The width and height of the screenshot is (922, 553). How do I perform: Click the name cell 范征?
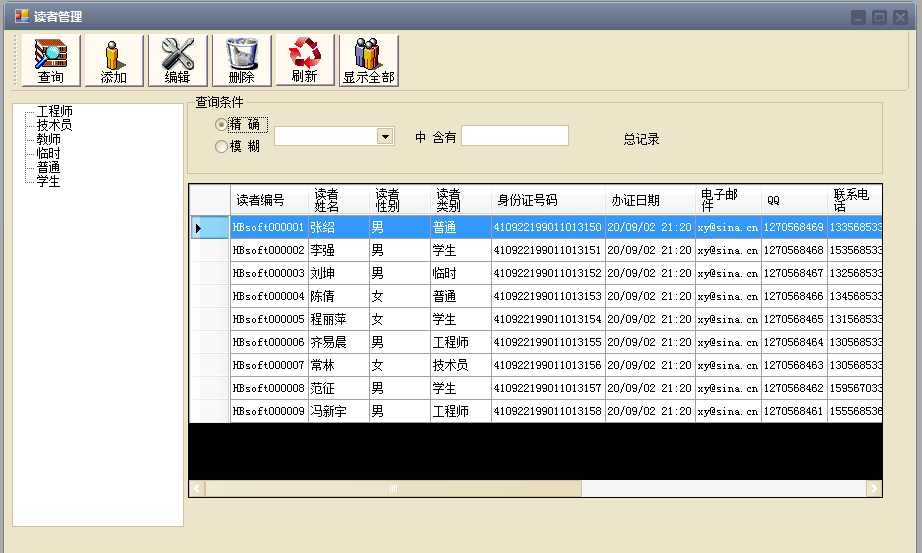click(x=339, y=388)
